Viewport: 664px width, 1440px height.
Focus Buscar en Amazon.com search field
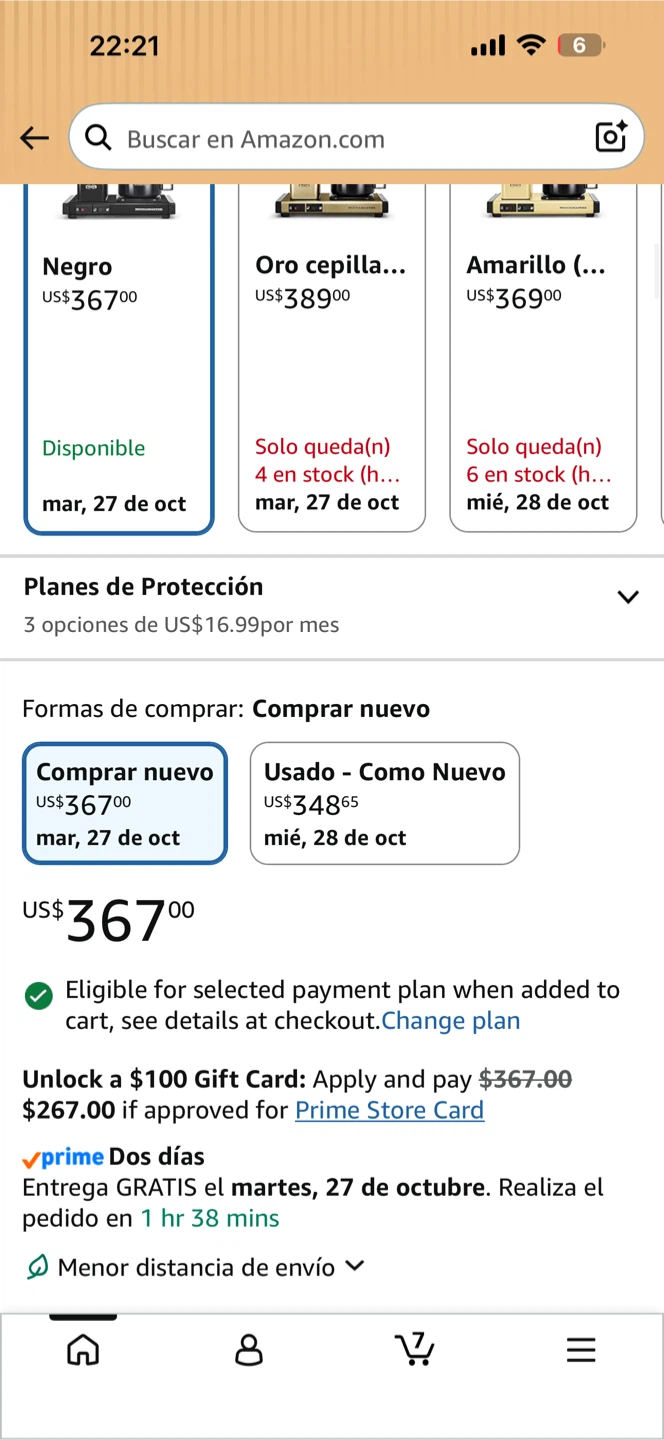tap(356, 137)
